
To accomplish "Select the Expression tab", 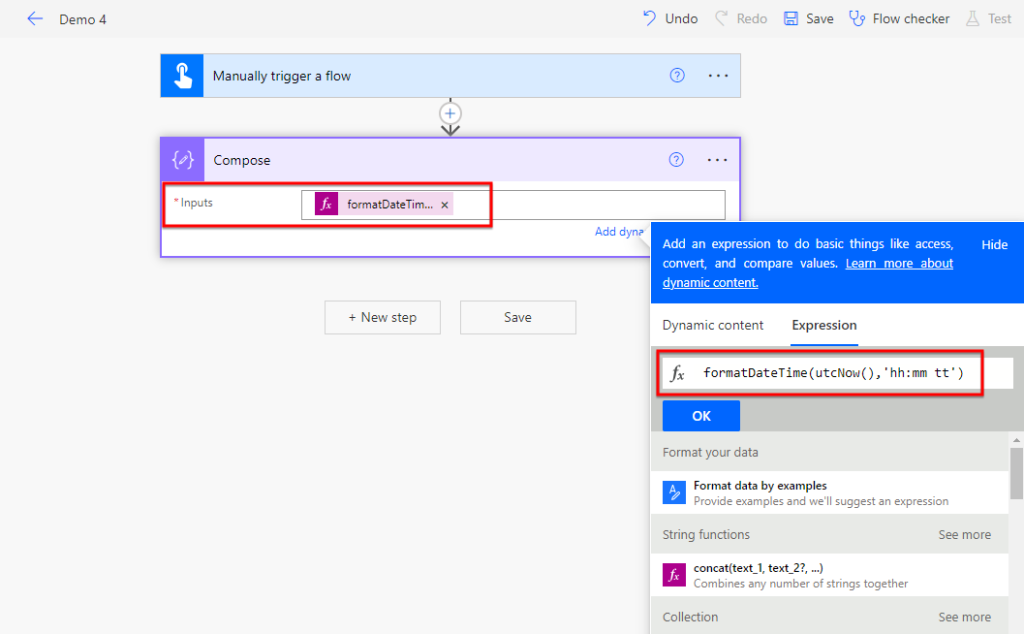I will coord(824,325).
